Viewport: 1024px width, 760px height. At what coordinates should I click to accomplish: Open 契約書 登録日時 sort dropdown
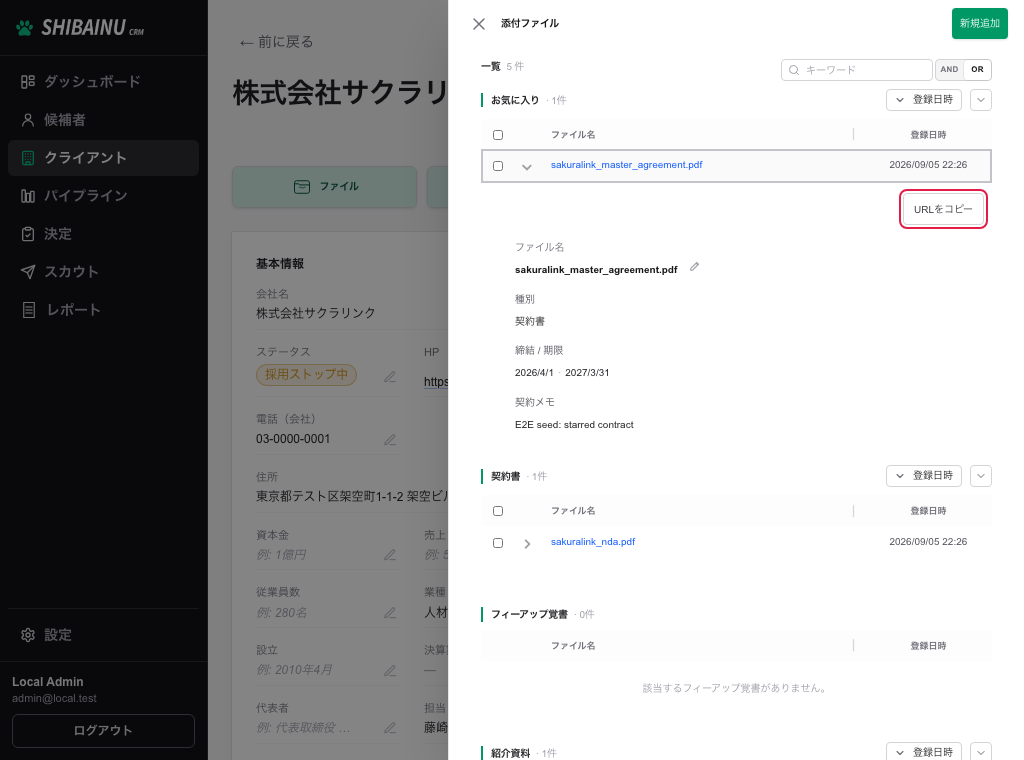(923, 476)
